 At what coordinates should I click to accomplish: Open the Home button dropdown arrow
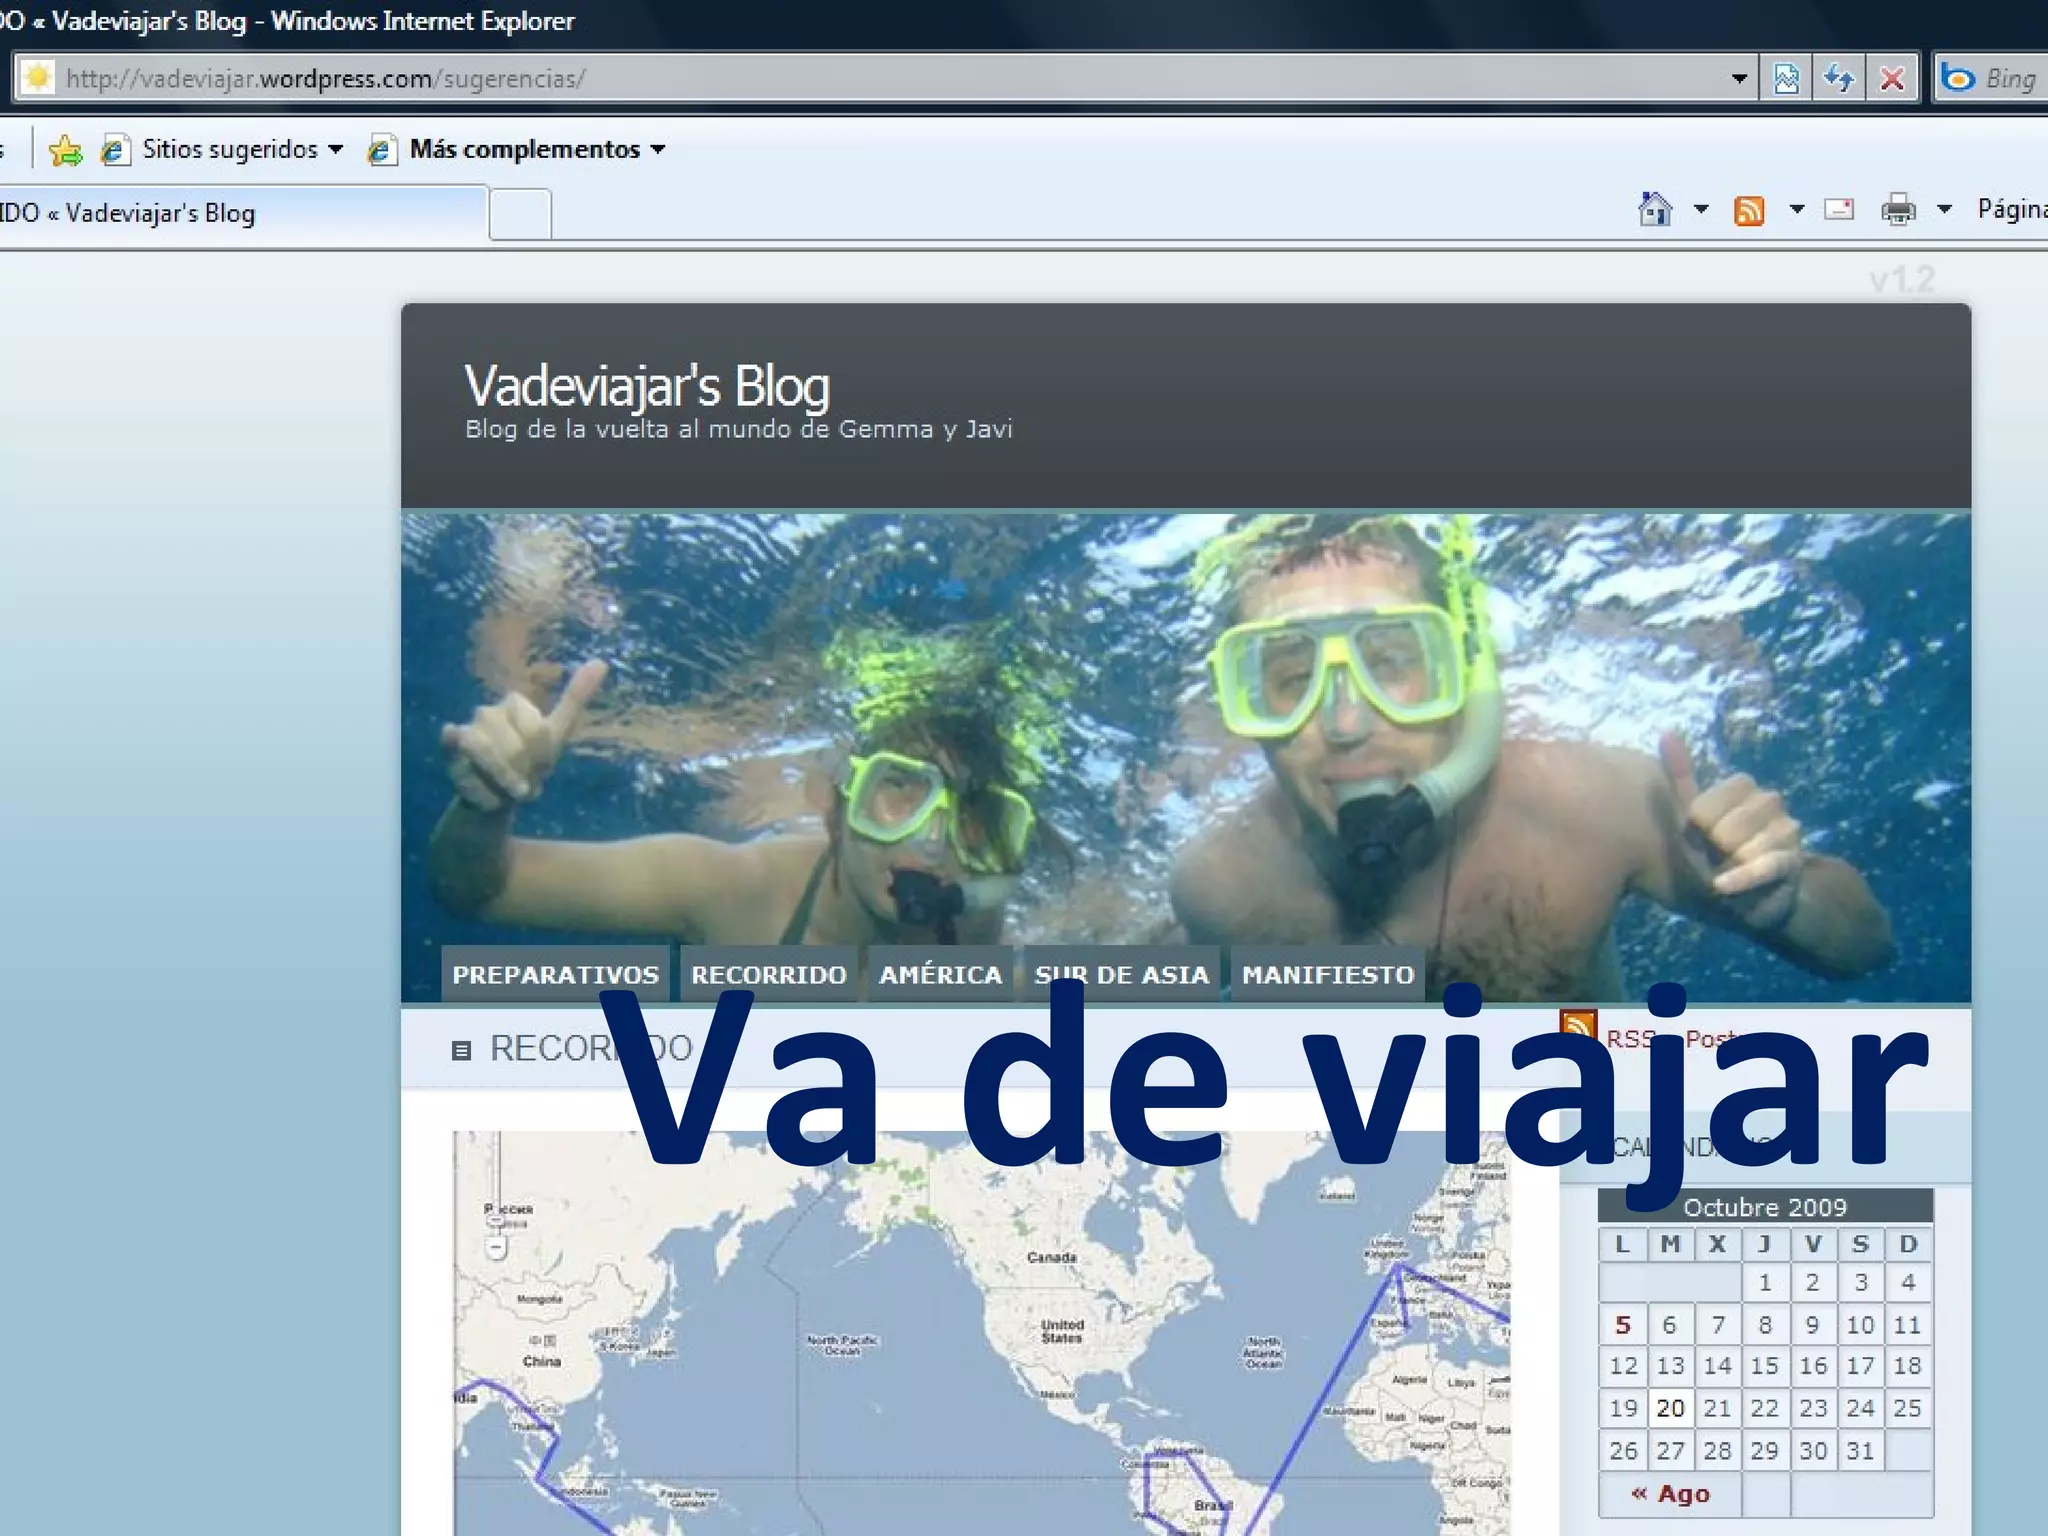1701,210
